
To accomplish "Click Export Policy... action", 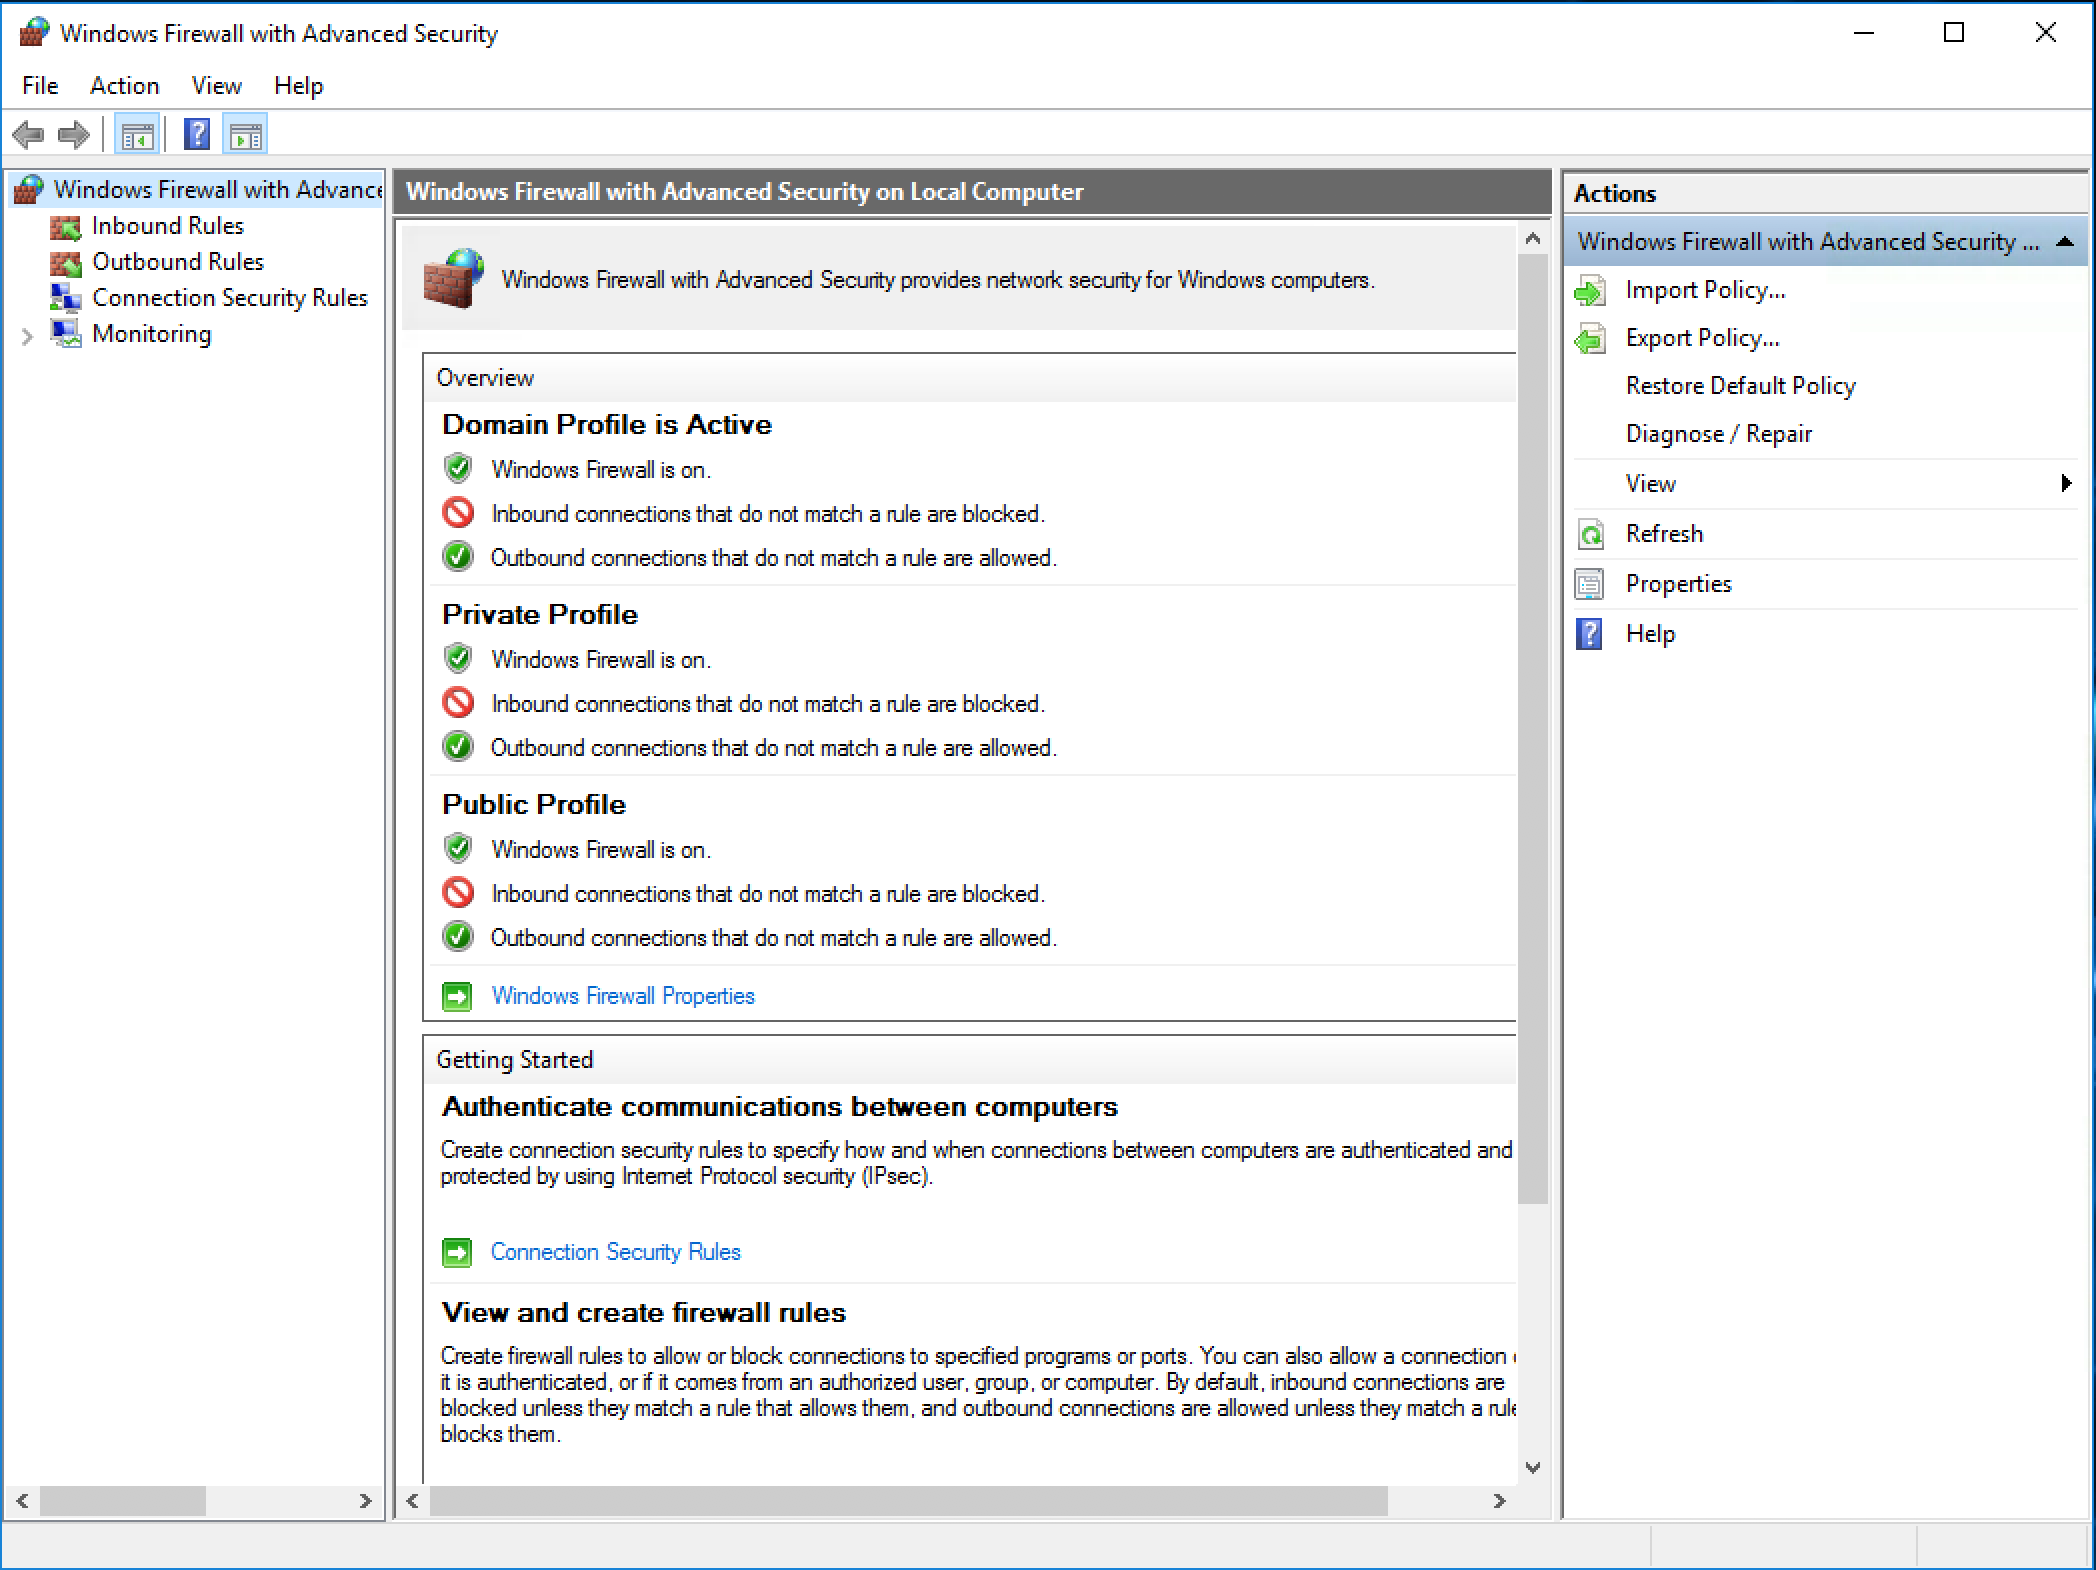I will (x=1702, y=338).
